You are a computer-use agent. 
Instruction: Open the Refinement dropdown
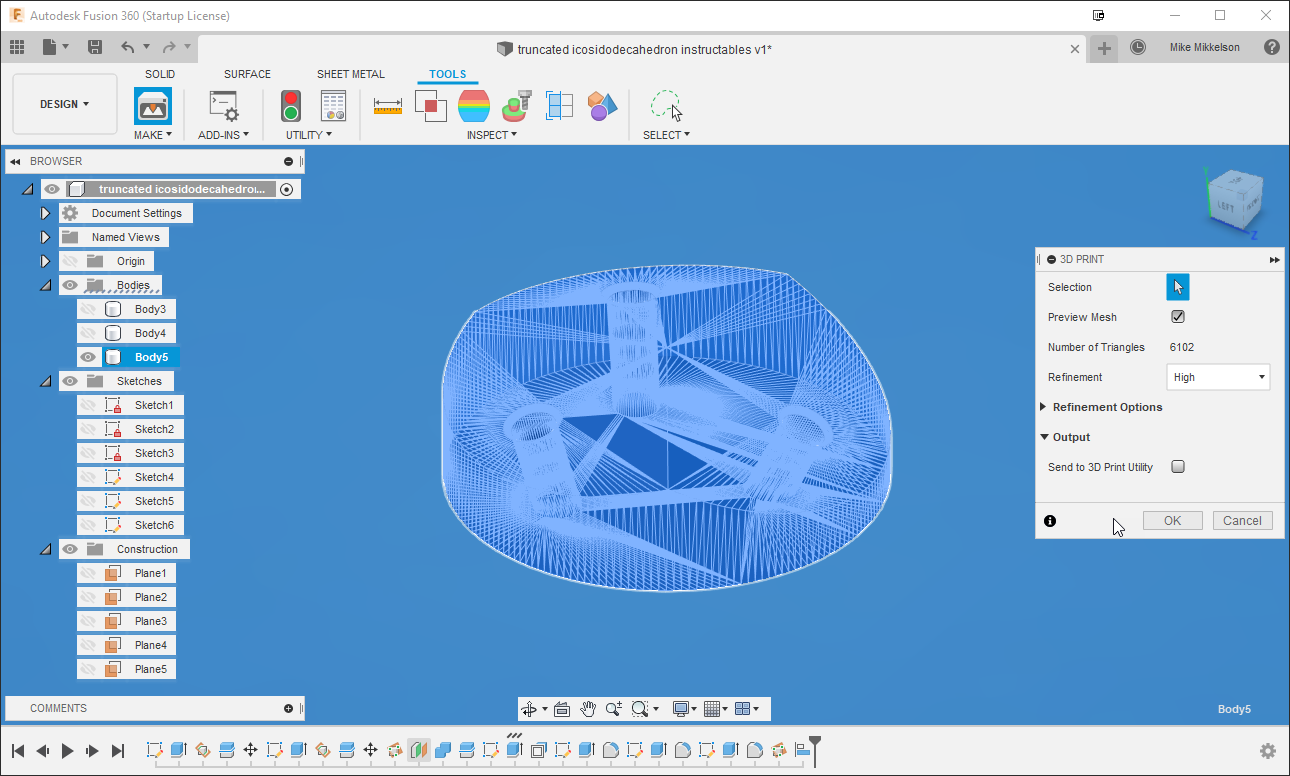pos(1218,377)
